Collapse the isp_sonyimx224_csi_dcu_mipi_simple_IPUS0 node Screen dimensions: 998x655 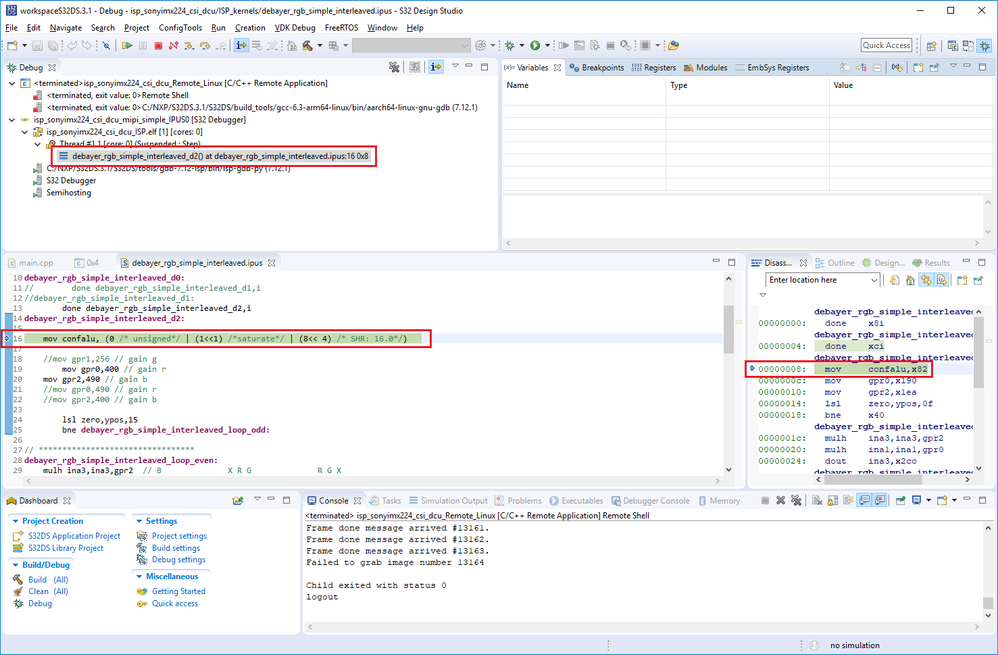coord(11,120)
